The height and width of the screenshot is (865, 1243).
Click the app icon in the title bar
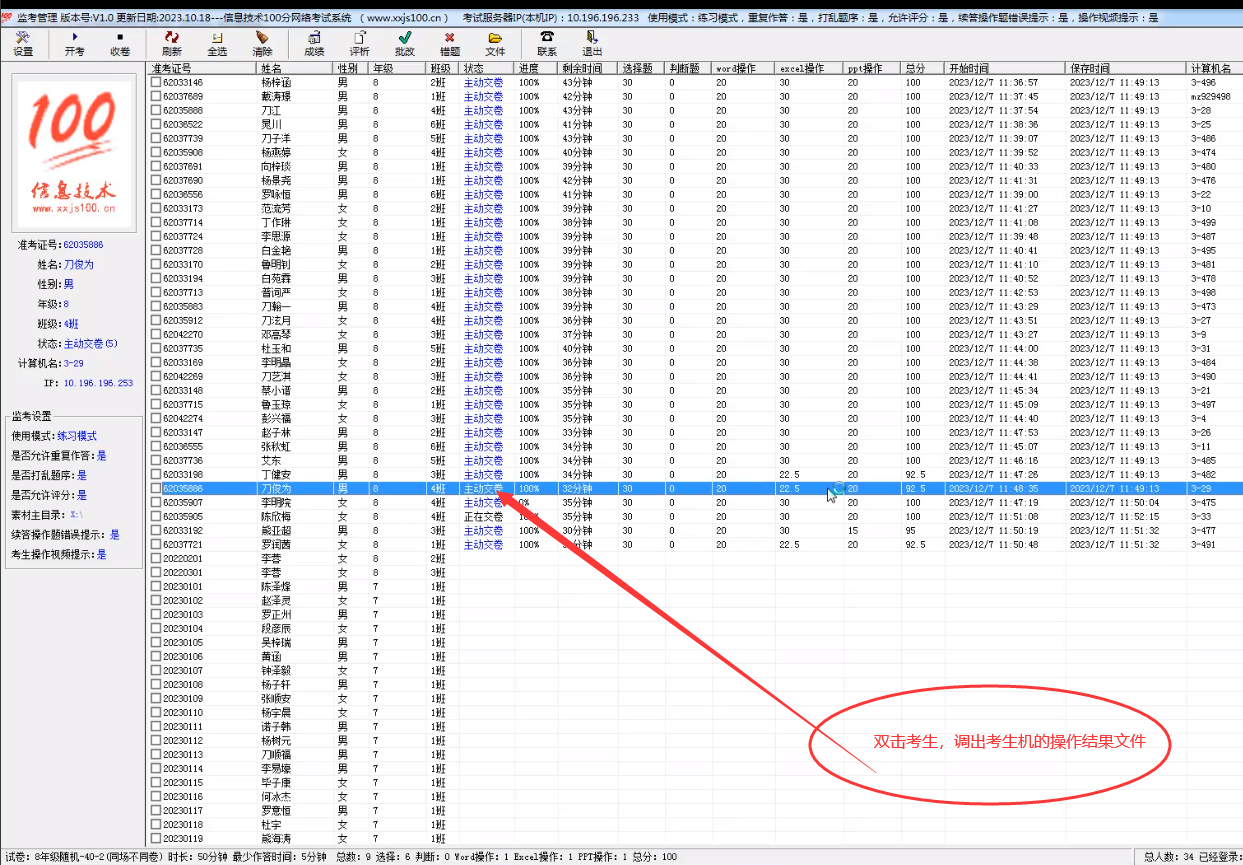[6, 18]
